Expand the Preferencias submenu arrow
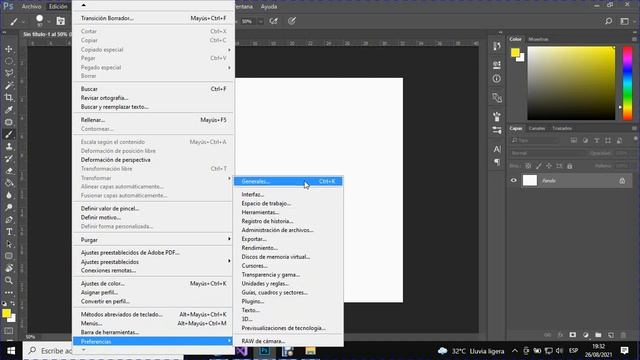Screen dimensions: 640x360 (229, 341)
